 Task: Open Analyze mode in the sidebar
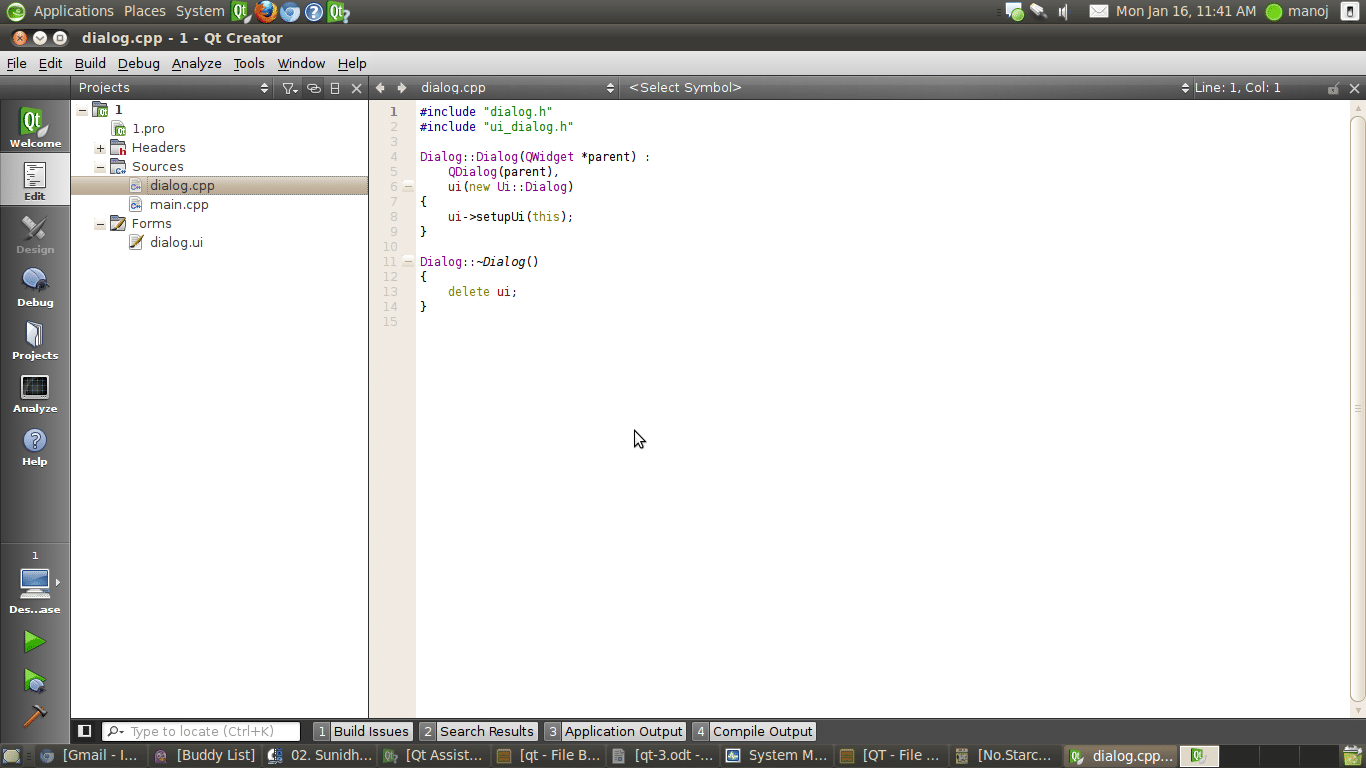(35, 393)
